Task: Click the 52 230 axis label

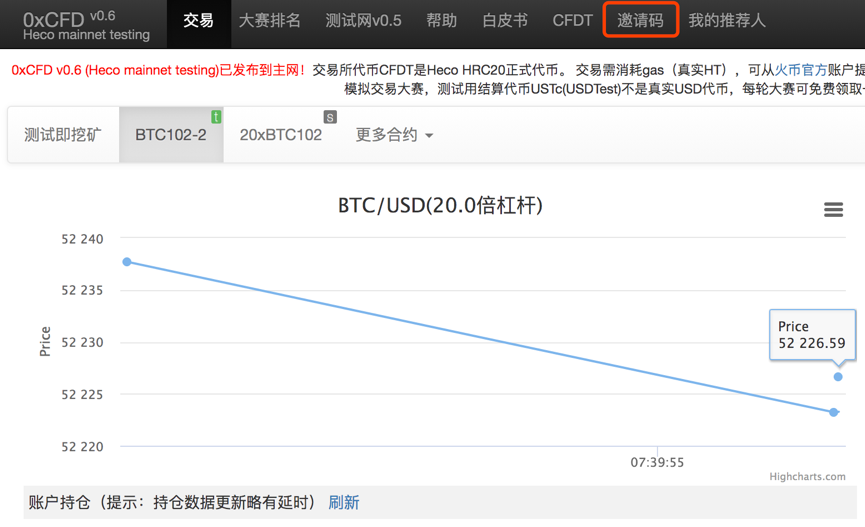Action: click(82, 343)
